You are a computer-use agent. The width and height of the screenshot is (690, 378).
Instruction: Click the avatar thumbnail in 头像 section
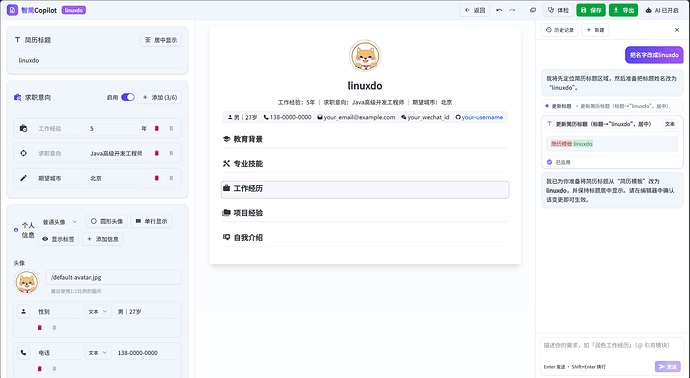[x=26, y=282]
